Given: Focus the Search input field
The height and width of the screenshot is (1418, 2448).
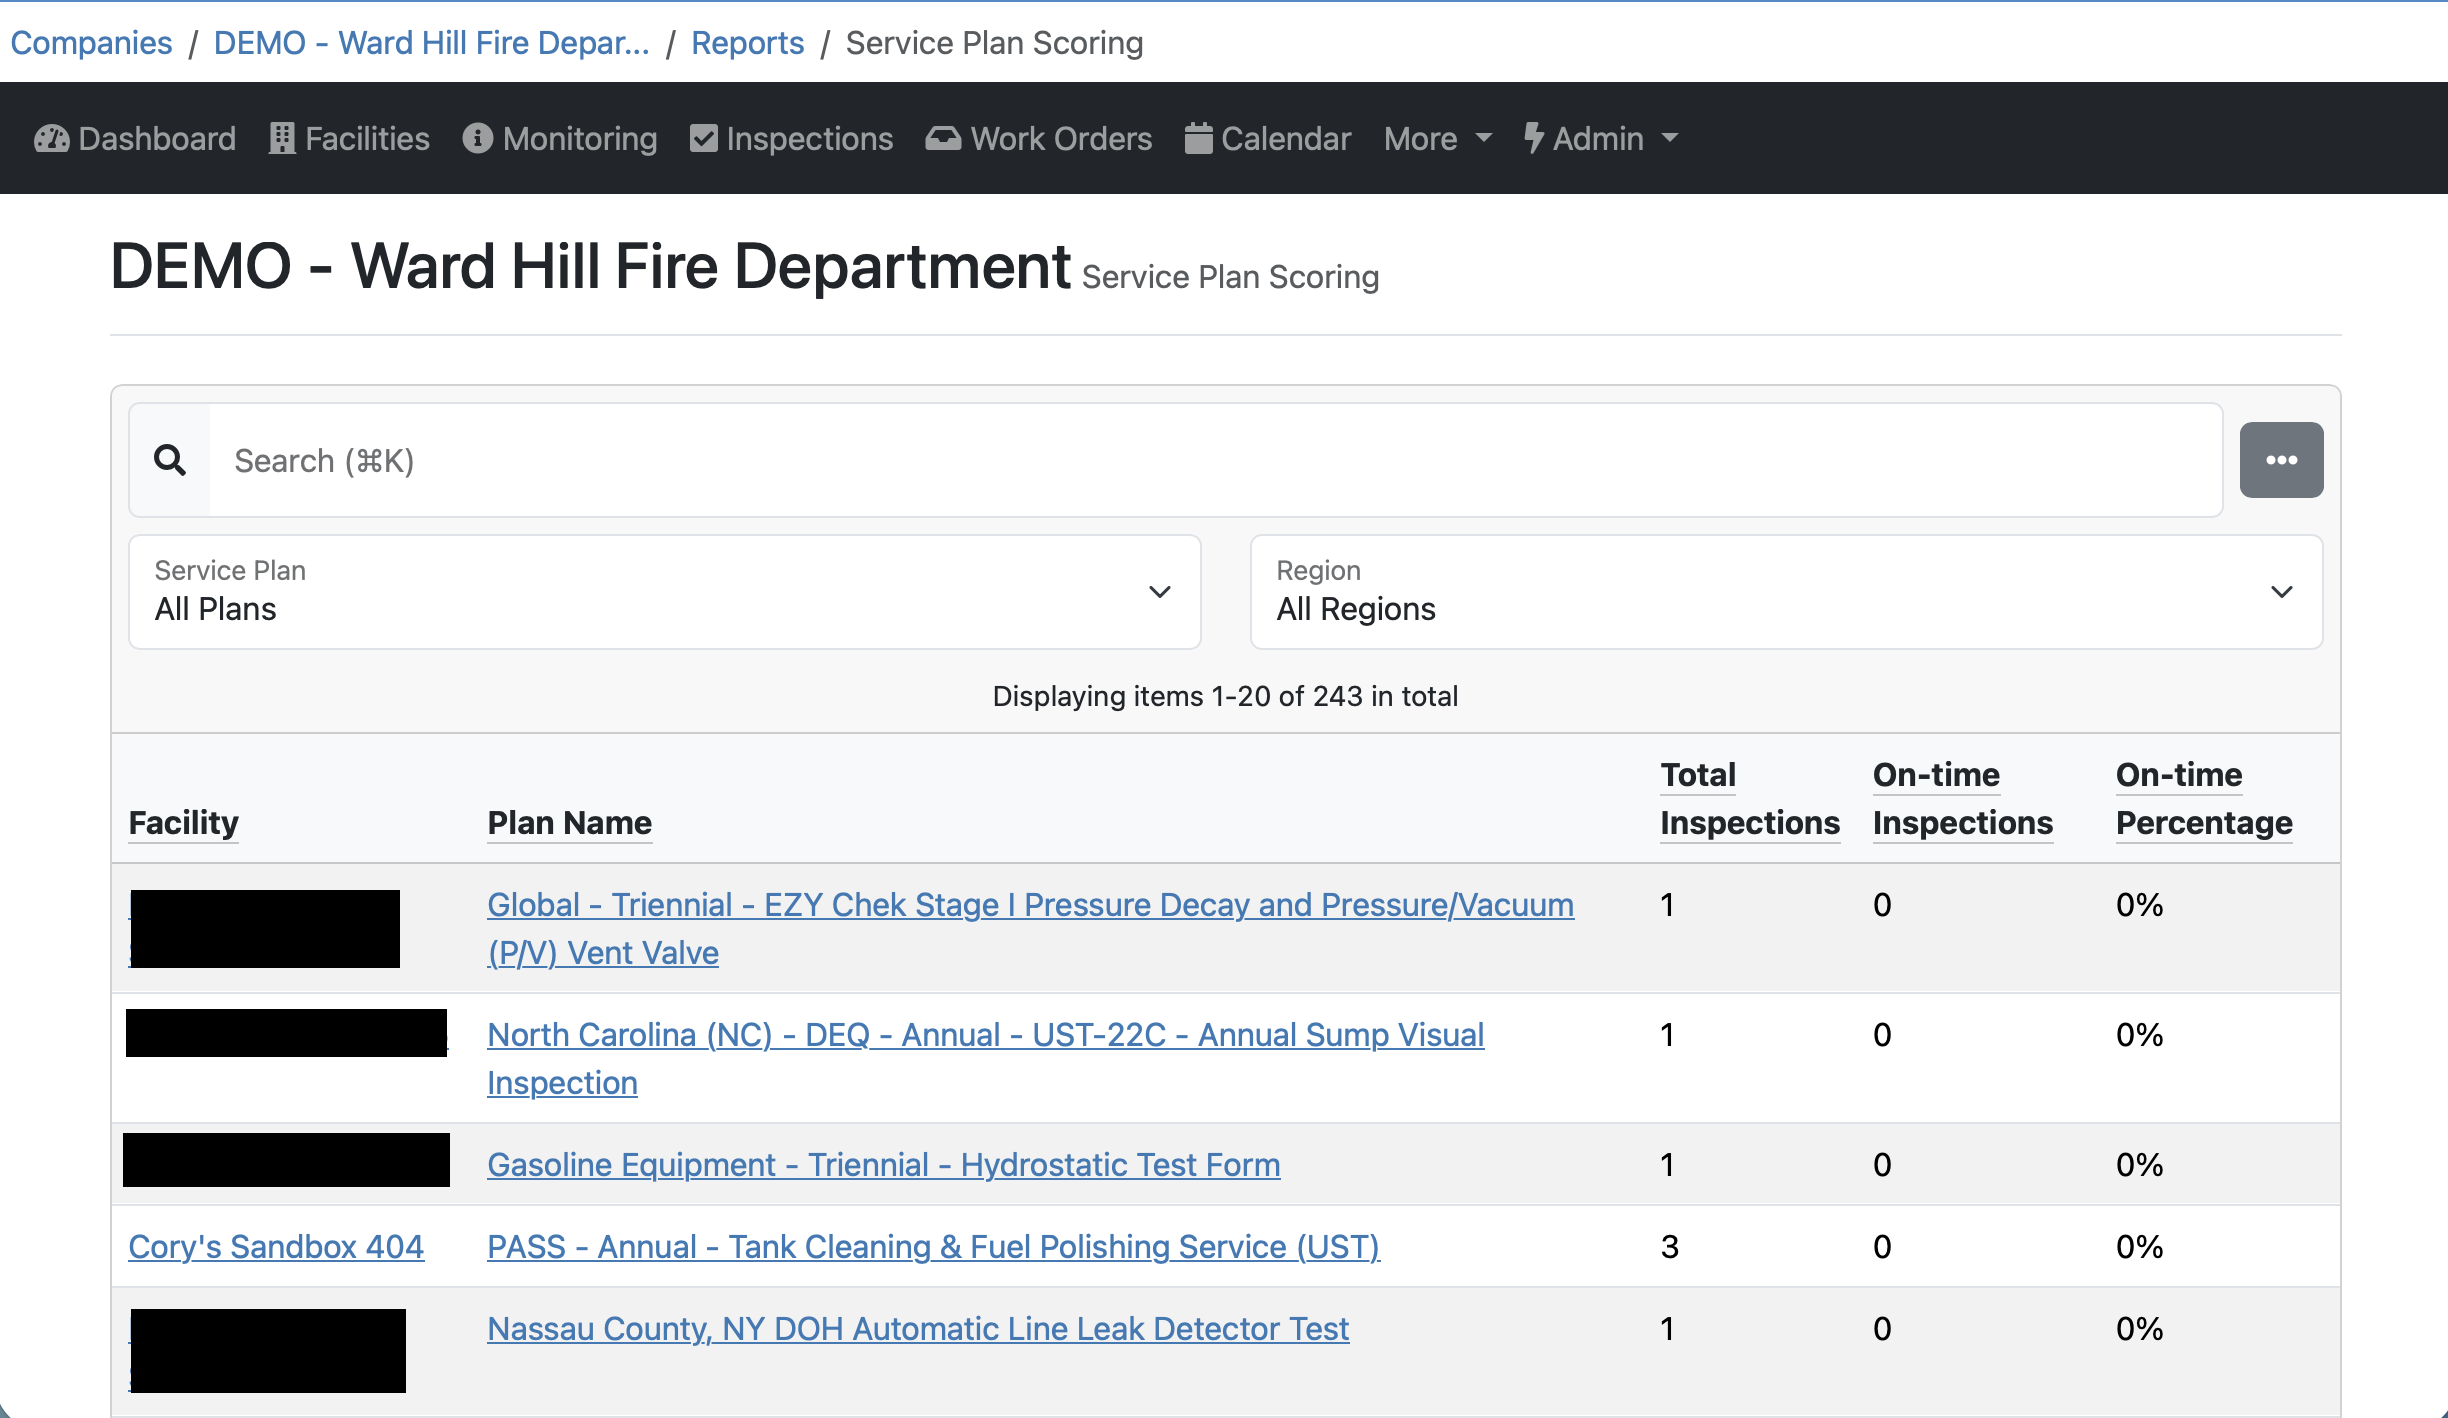Looking at the screenshot, I should coord(1214,461).
